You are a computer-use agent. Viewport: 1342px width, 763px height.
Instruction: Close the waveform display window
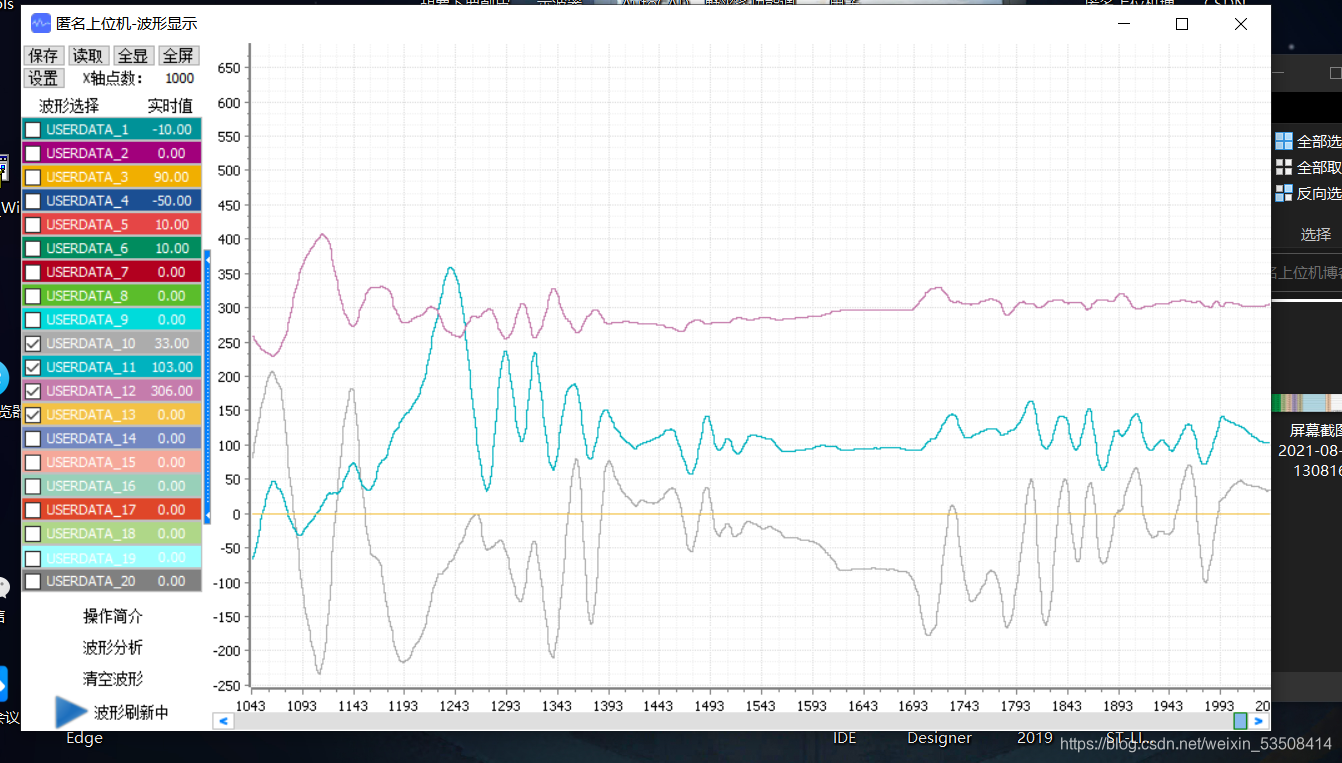(1240, 24)
